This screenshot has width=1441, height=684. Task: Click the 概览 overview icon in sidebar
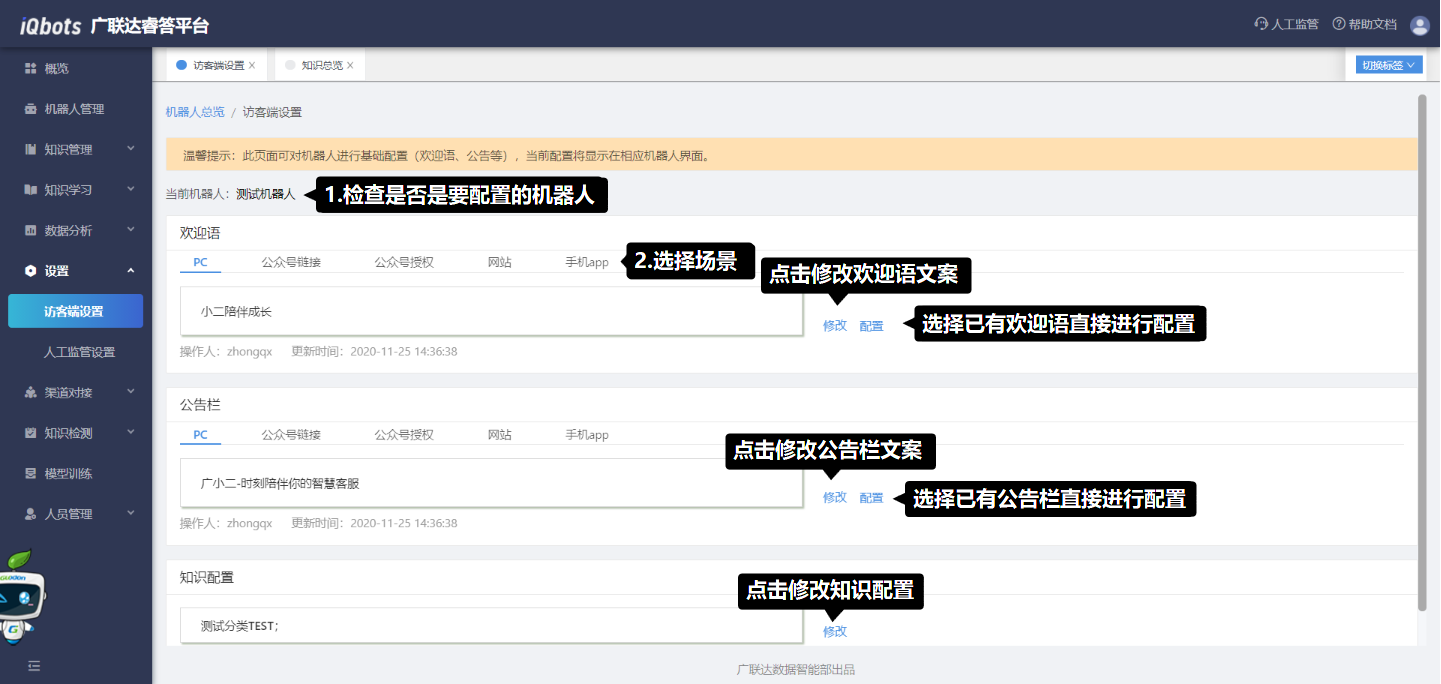(31, 69)
